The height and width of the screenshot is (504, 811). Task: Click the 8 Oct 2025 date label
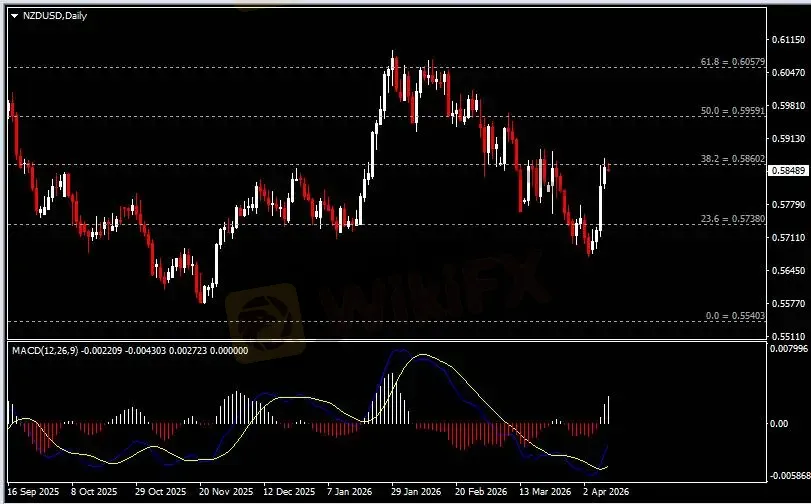[x=94, y=491]
